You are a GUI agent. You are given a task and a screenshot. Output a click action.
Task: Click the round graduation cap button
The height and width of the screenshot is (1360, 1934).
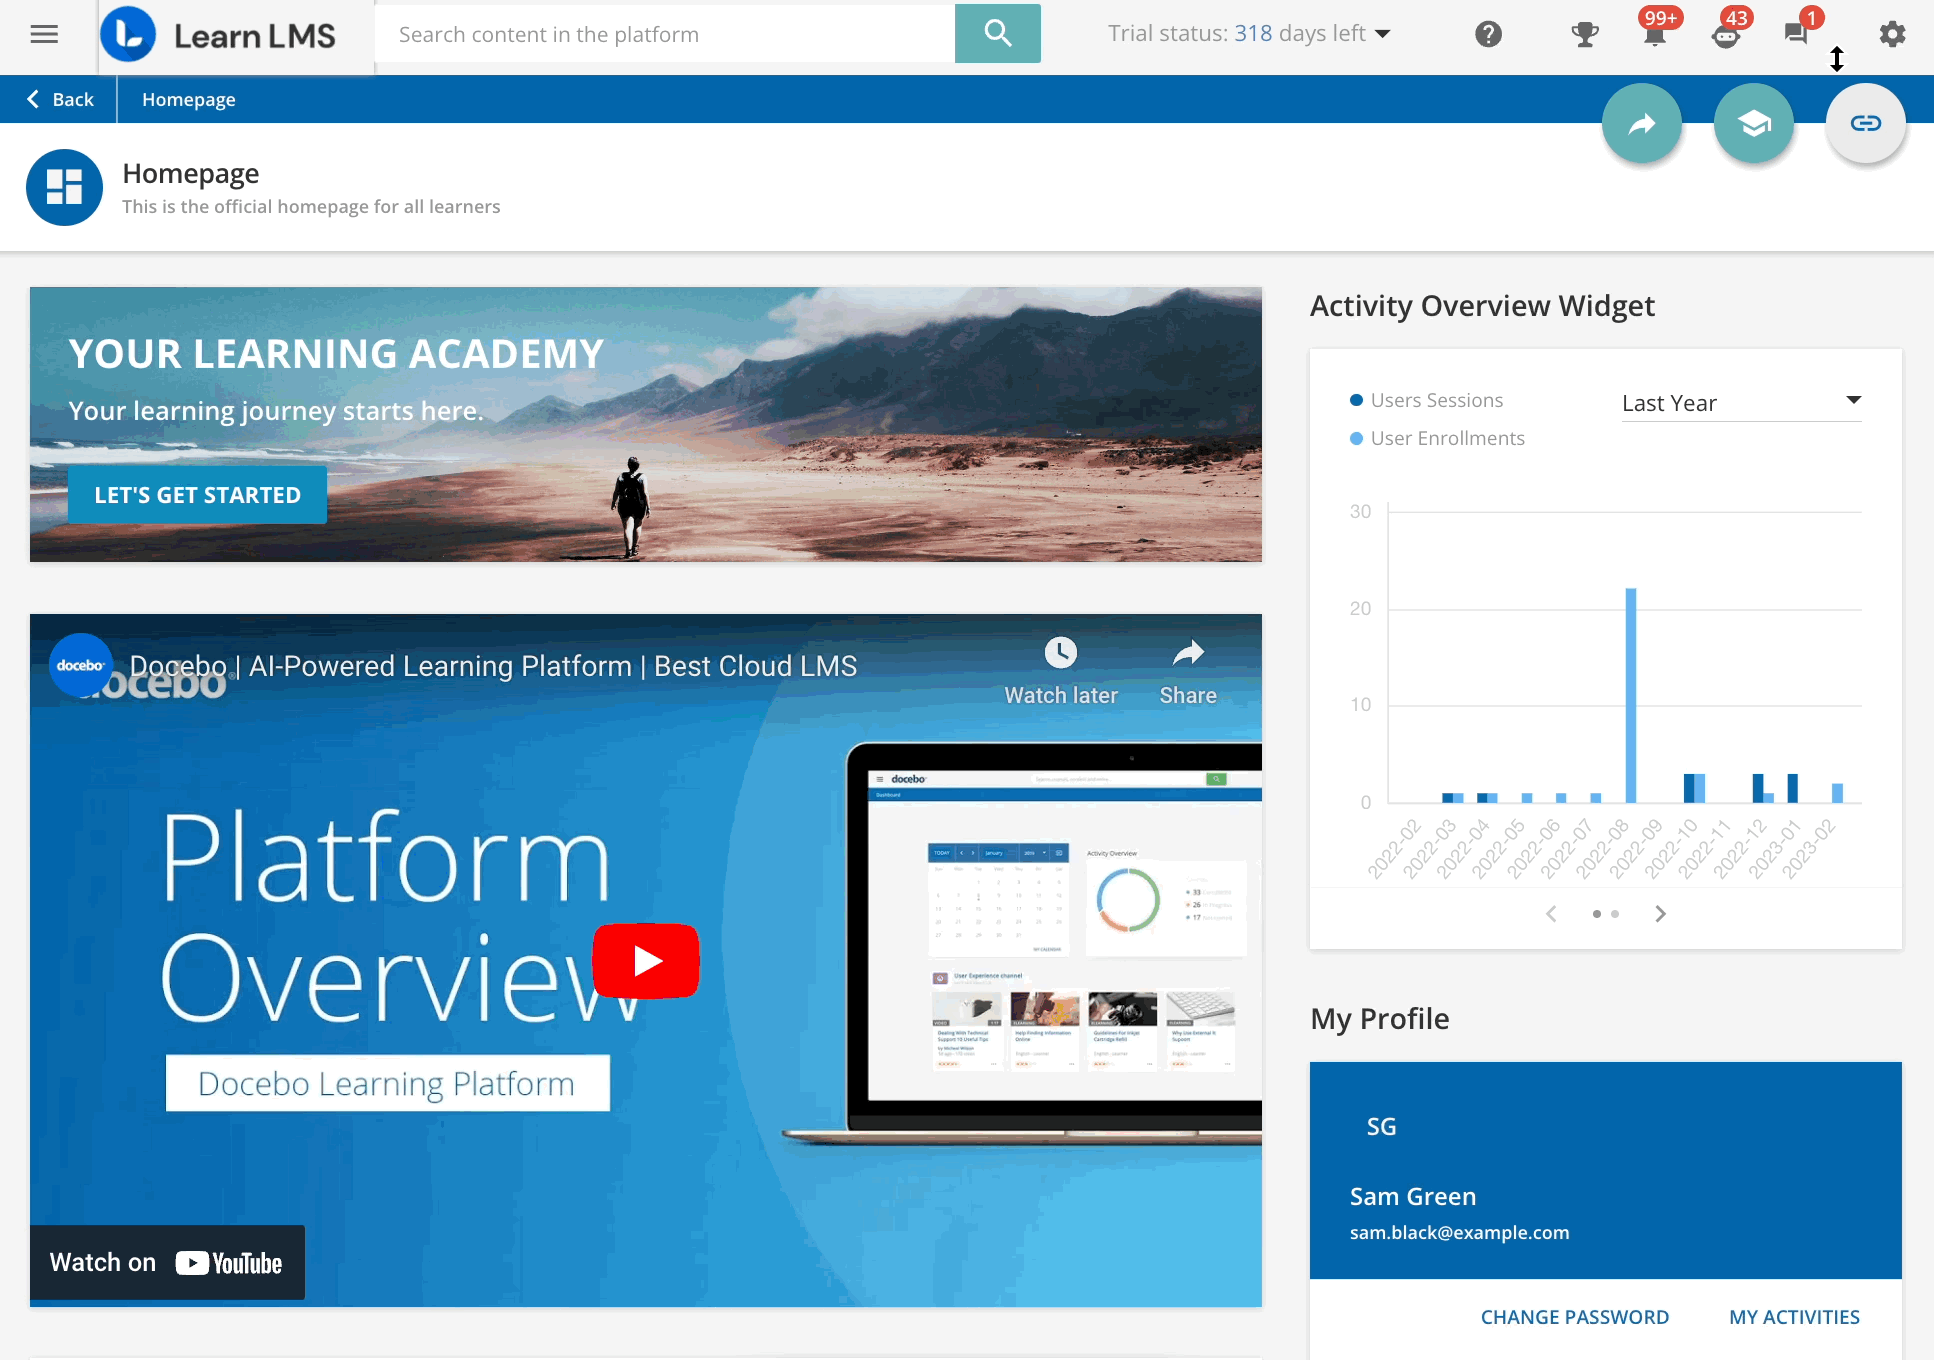[x=1754, y=123]
